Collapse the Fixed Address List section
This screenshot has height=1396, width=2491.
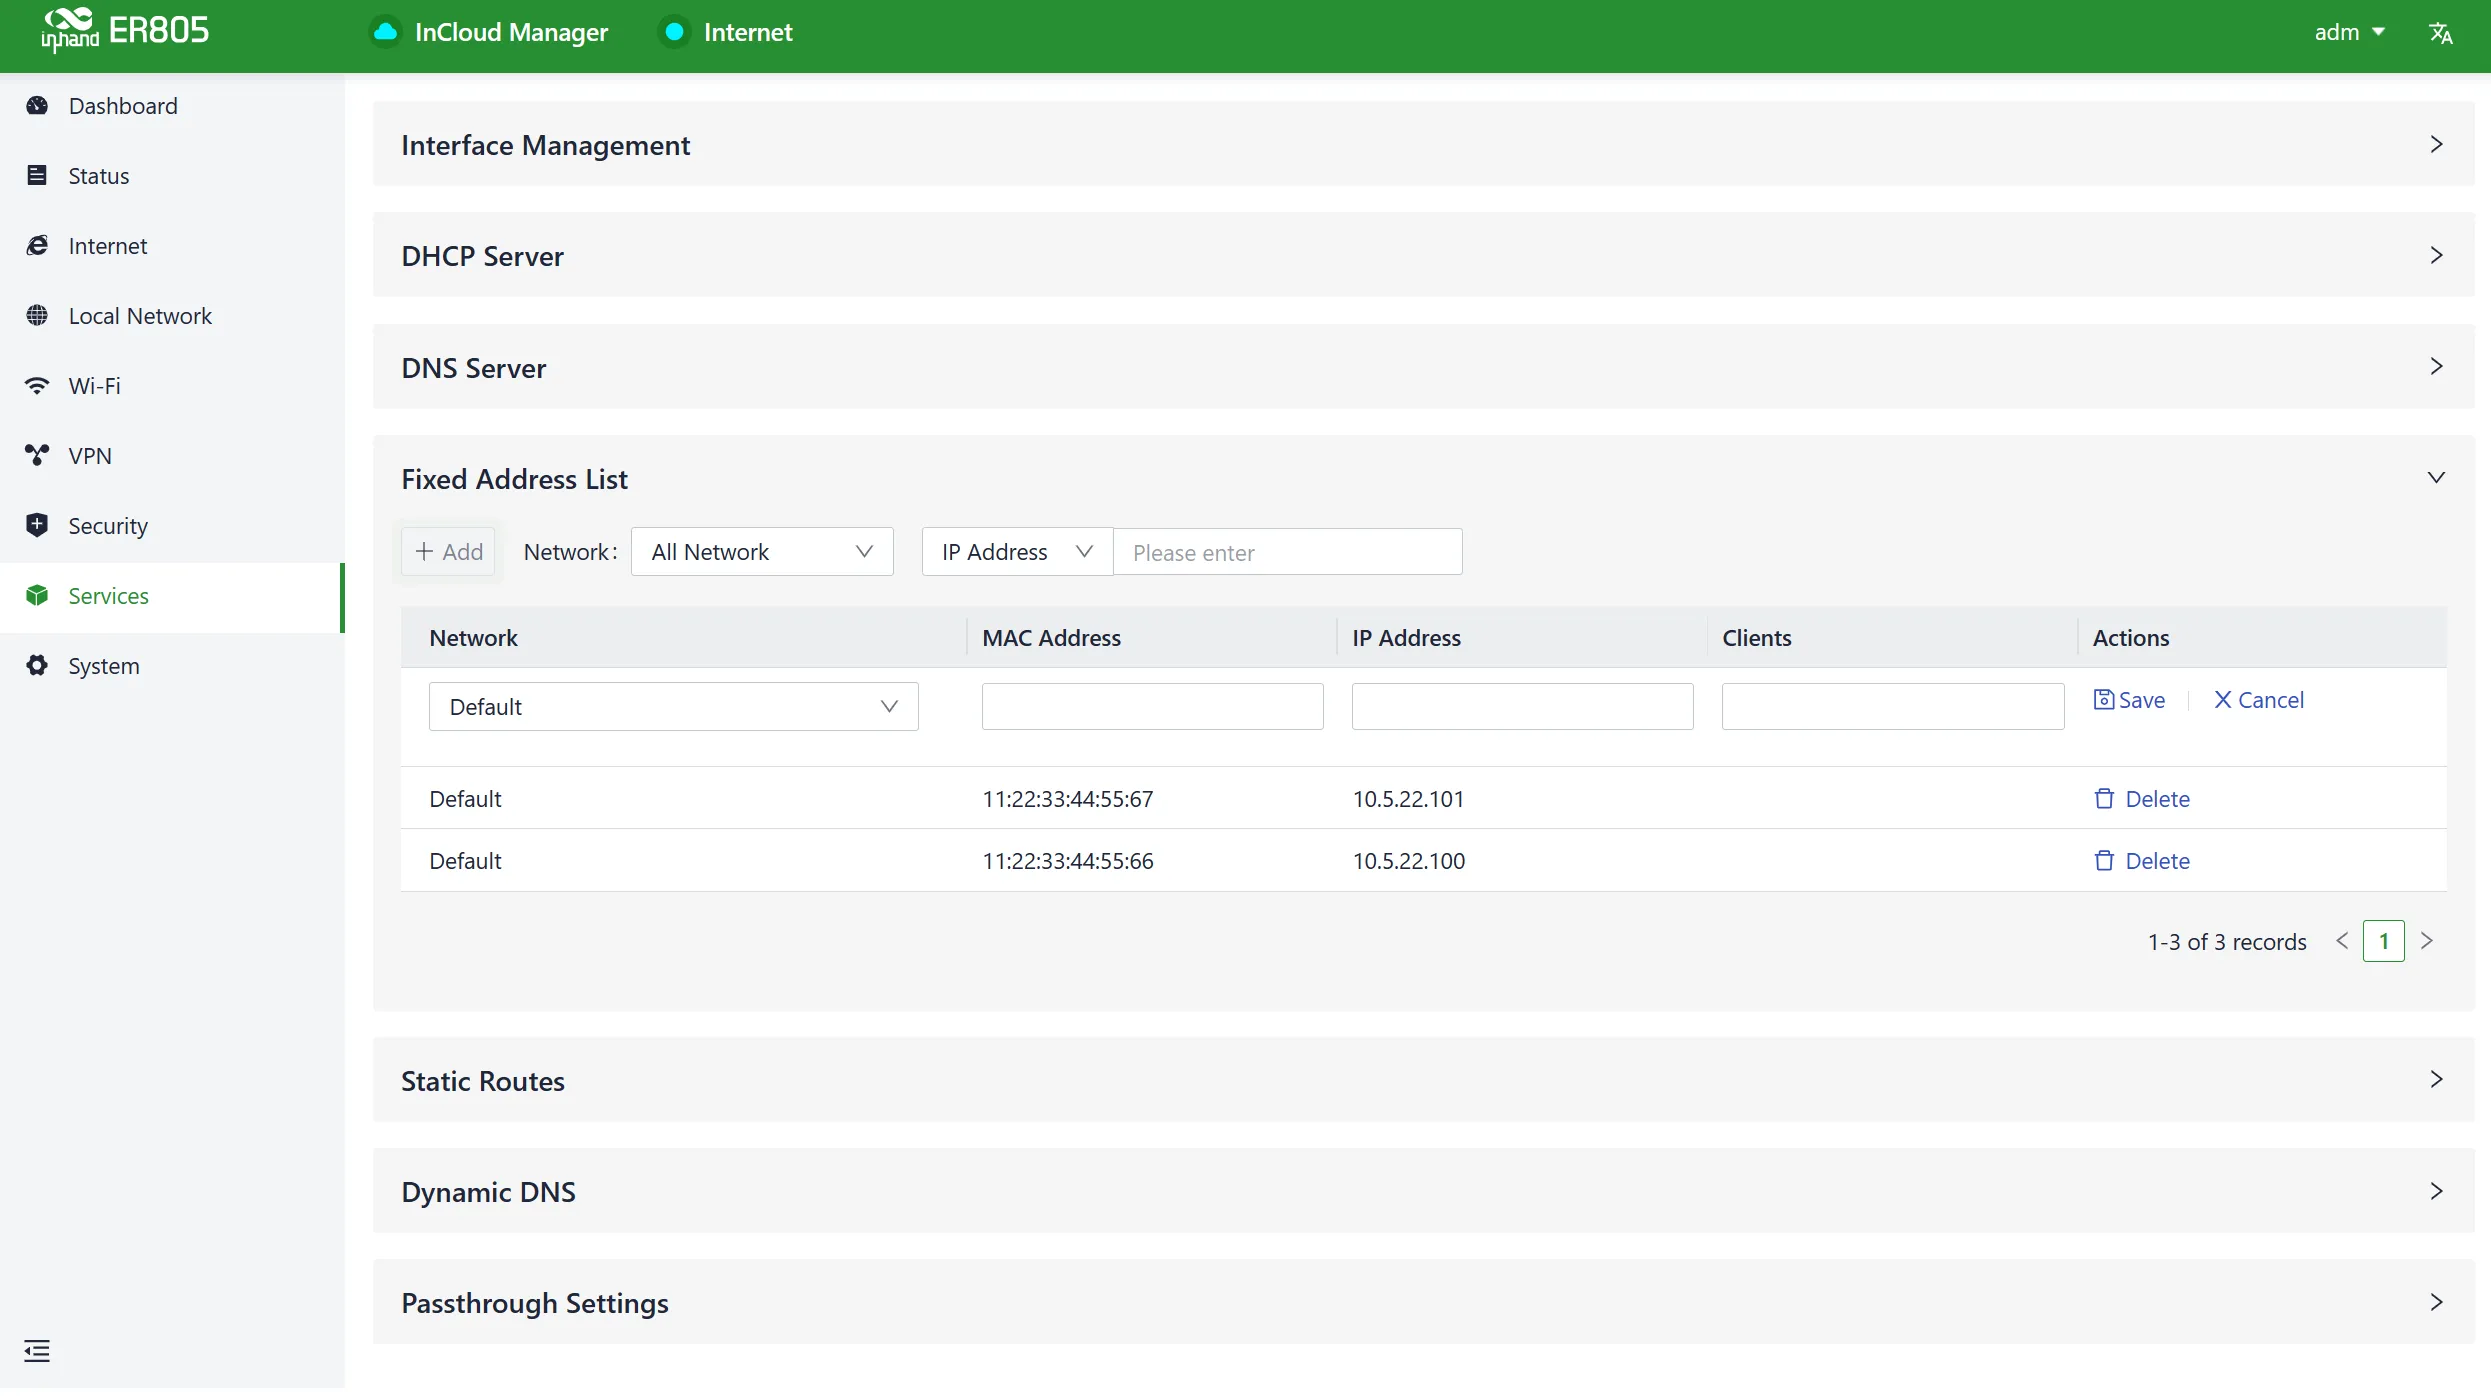[x=2437, y=478]
